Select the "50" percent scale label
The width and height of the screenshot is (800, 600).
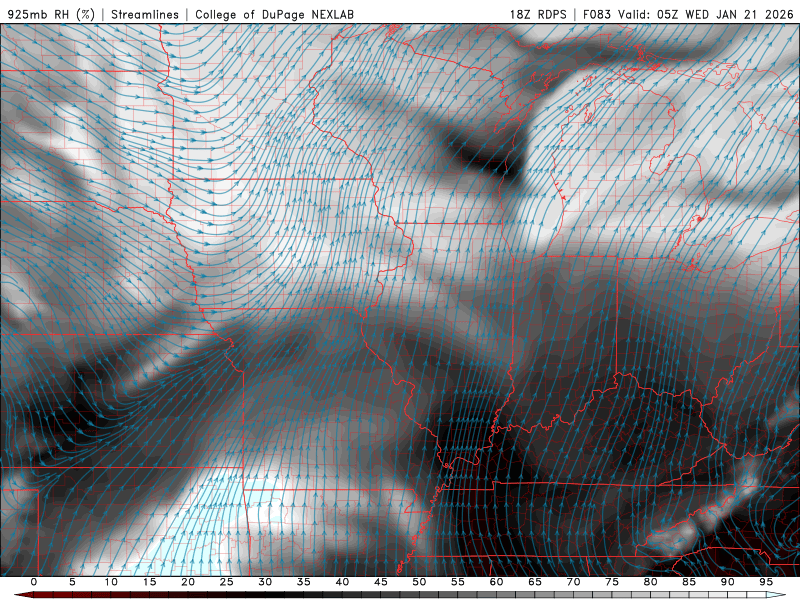[419, 582]
